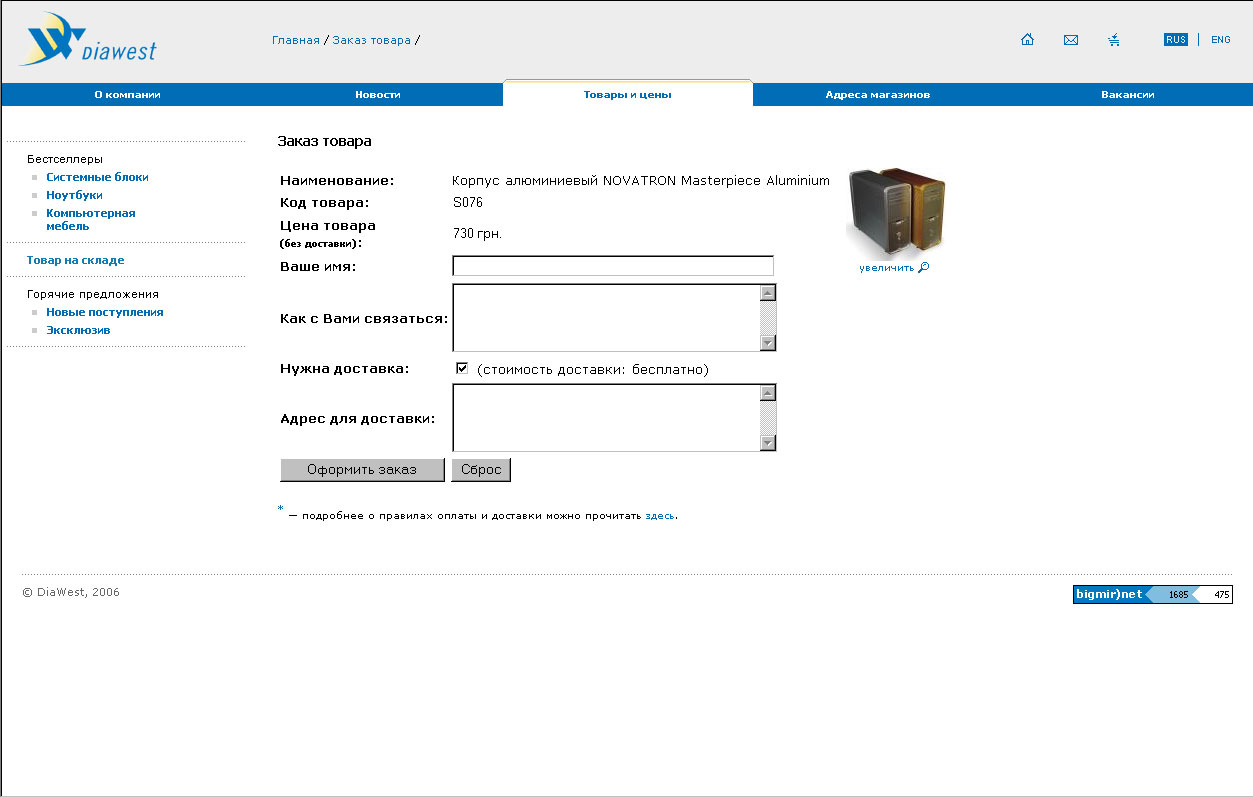
Task: Focus the Ваше имя input field
Action: click(x=613, y=266)
